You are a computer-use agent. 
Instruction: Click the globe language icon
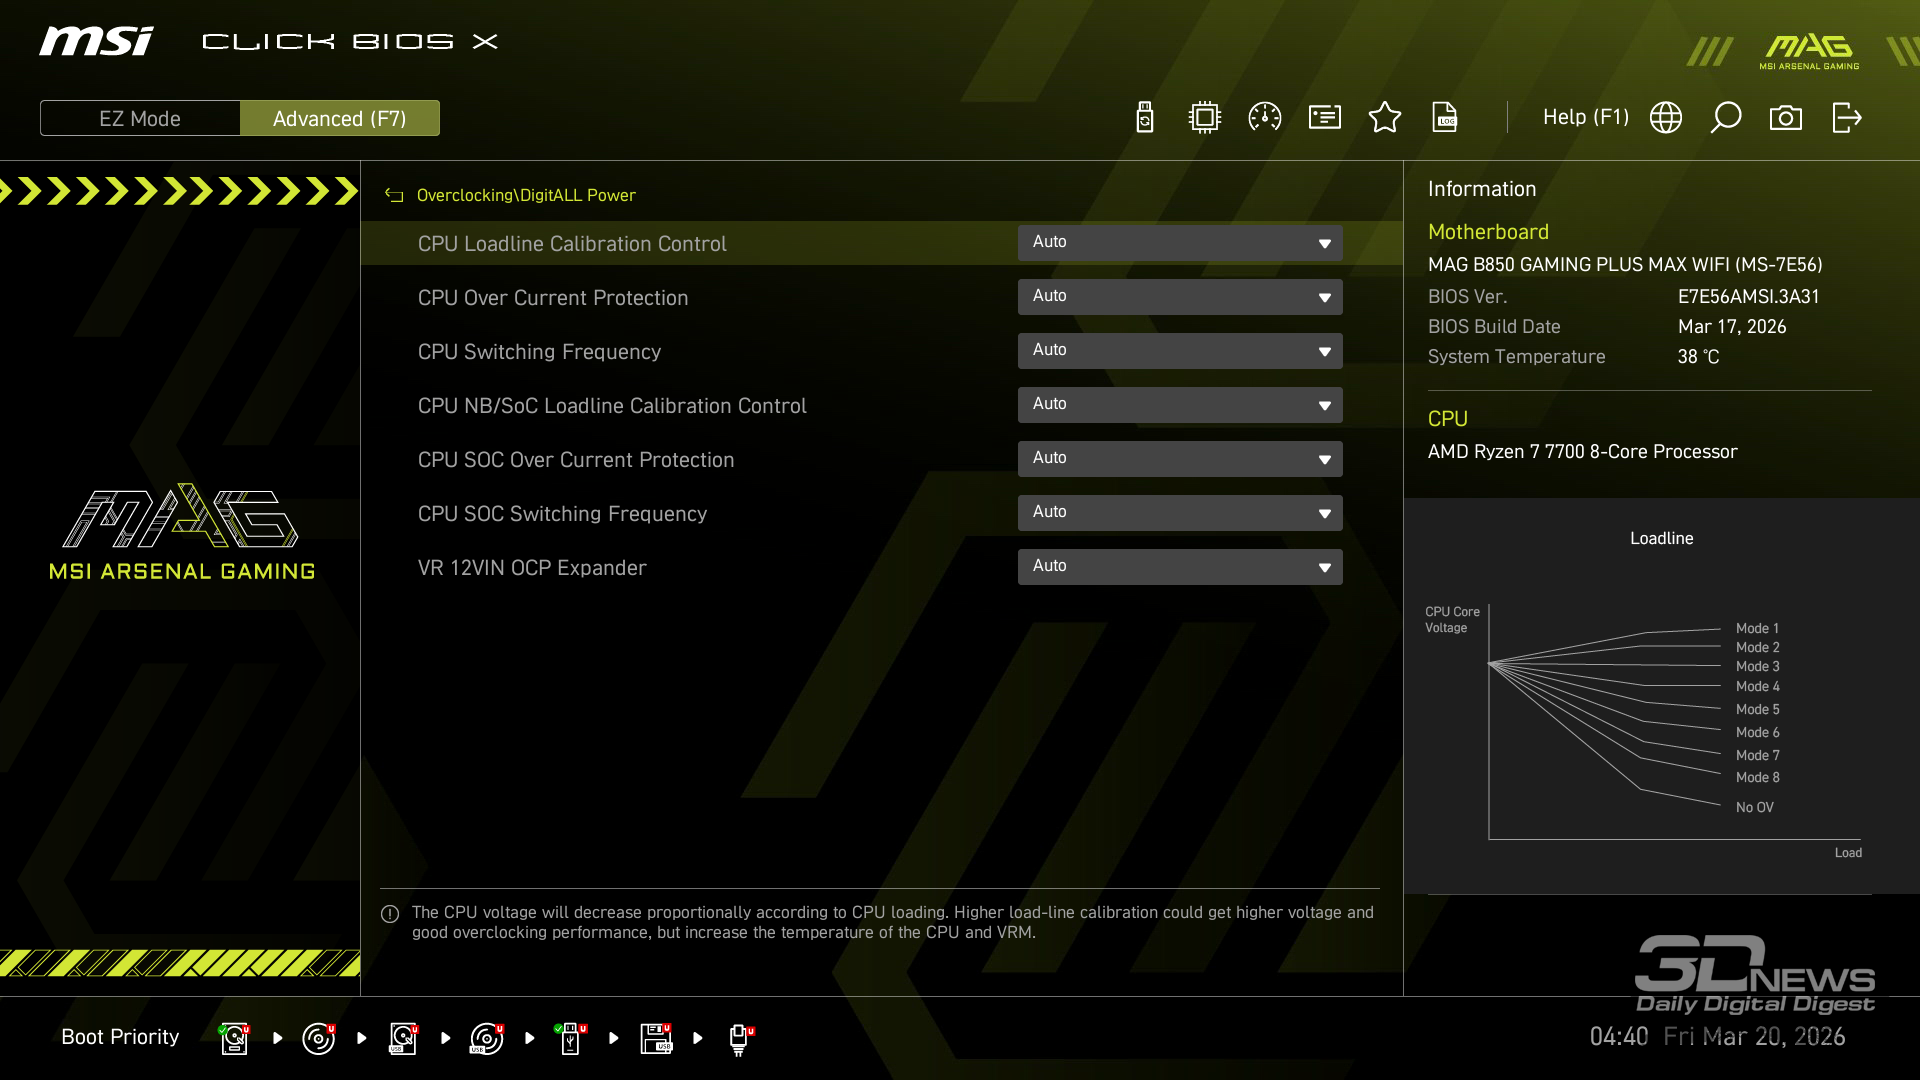click(x=1666, y=117)
